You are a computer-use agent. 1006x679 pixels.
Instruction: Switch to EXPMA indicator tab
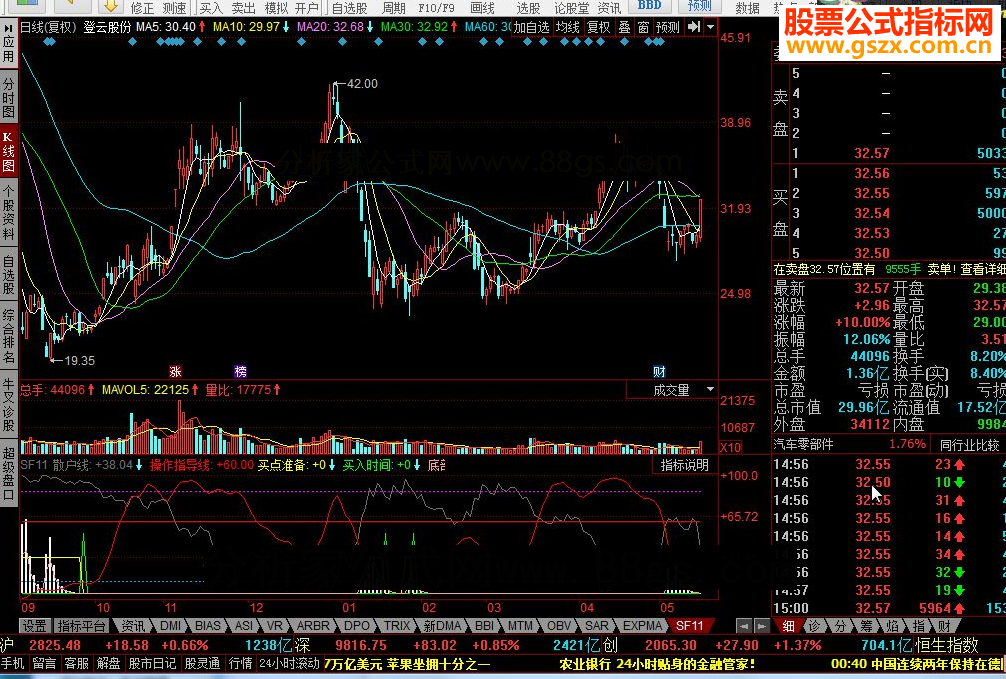(642, 626)
